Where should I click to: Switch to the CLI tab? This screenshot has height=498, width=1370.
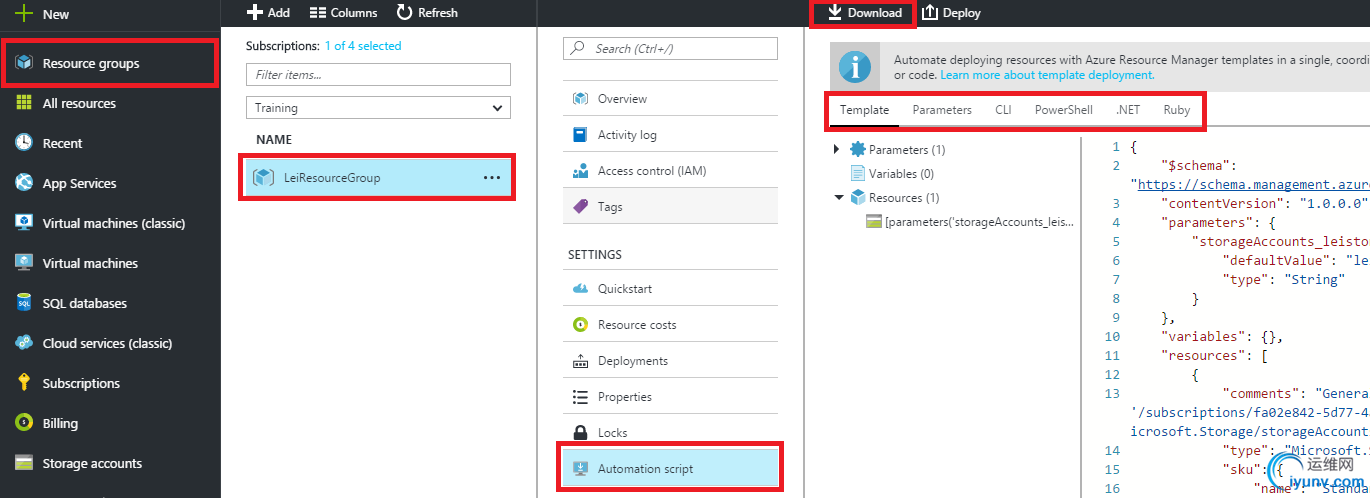(1003, 110)
